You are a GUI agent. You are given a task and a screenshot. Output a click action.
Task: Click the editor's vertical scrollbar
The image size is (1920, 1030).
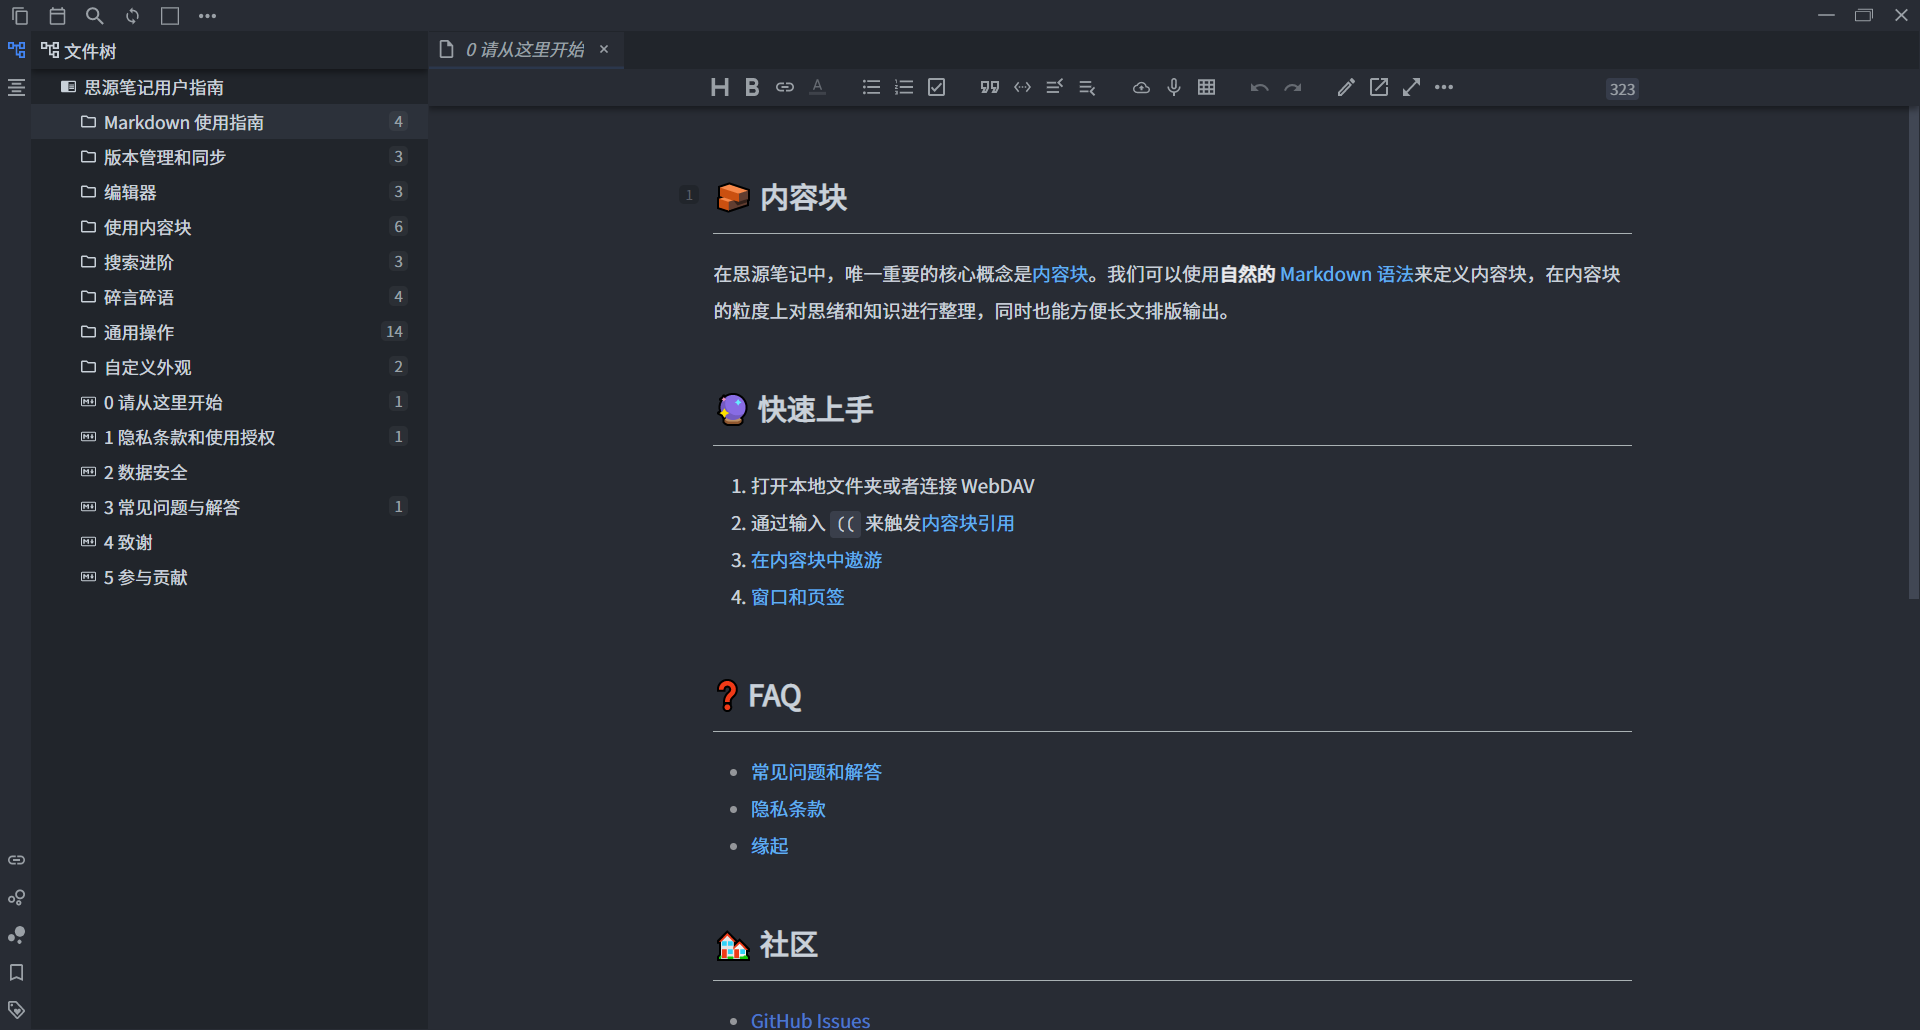point(1914,355)
